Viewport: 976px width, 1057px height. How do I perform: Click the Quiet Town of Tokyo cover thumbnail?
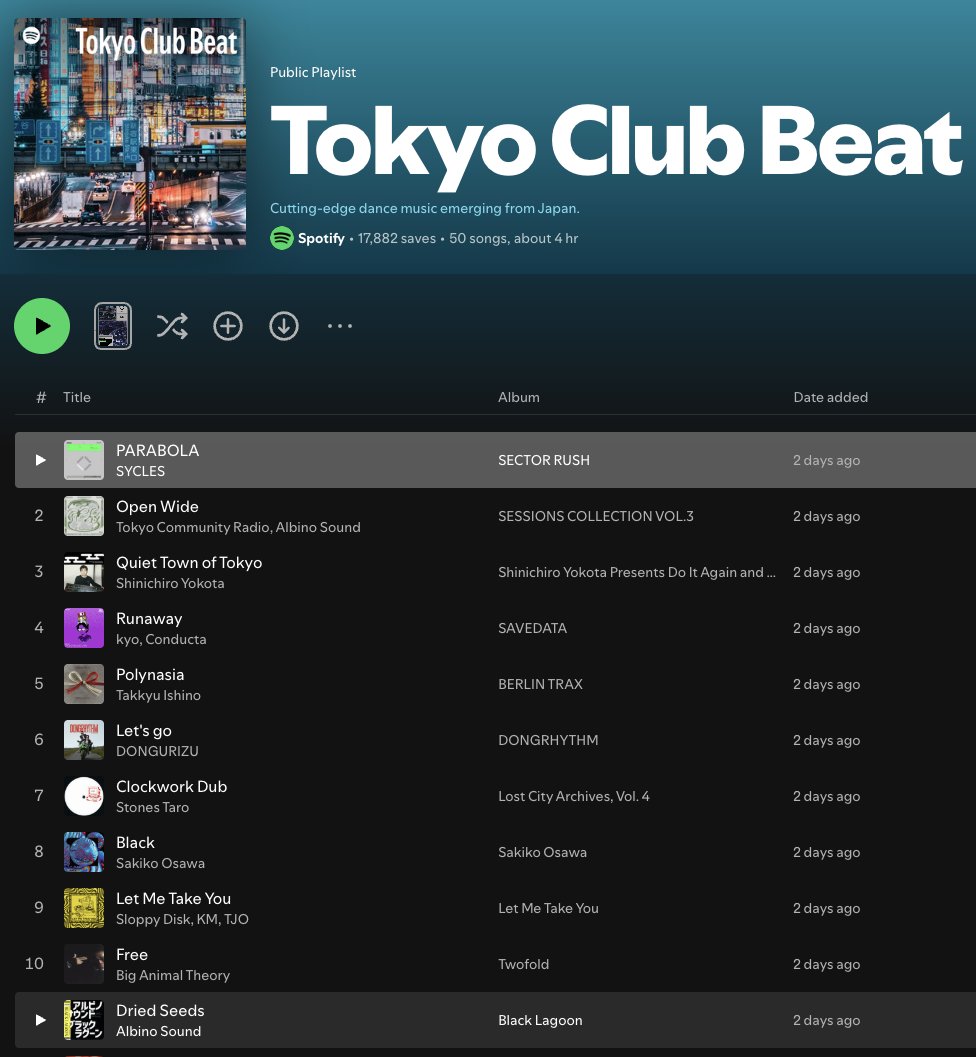coord(84,572)
